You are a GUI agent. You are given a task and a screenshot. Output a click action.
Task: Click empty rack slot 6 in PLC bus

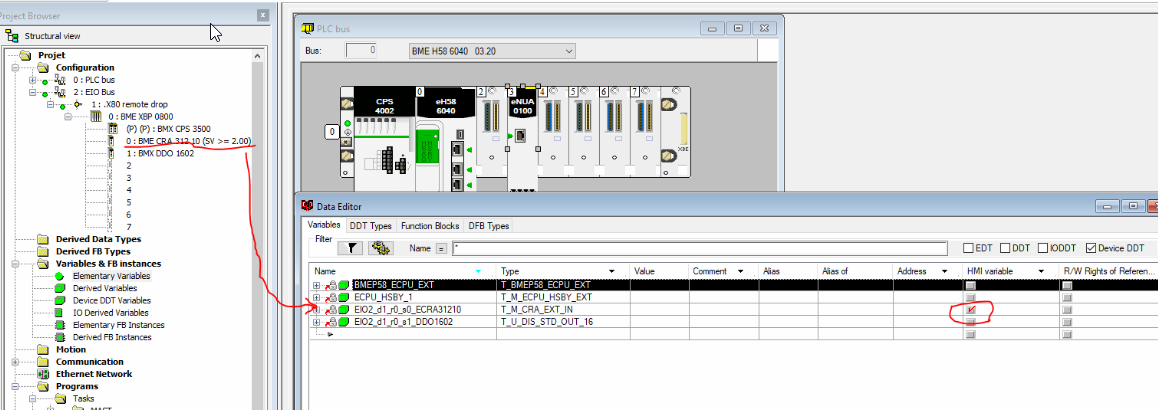tap(613, 133)
